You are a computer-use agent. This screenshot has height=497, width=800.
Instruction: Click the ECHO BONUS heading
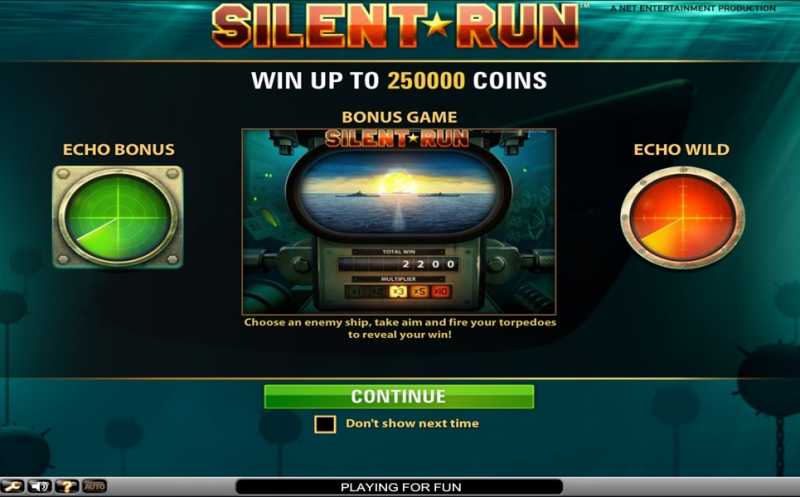[118, 150]
